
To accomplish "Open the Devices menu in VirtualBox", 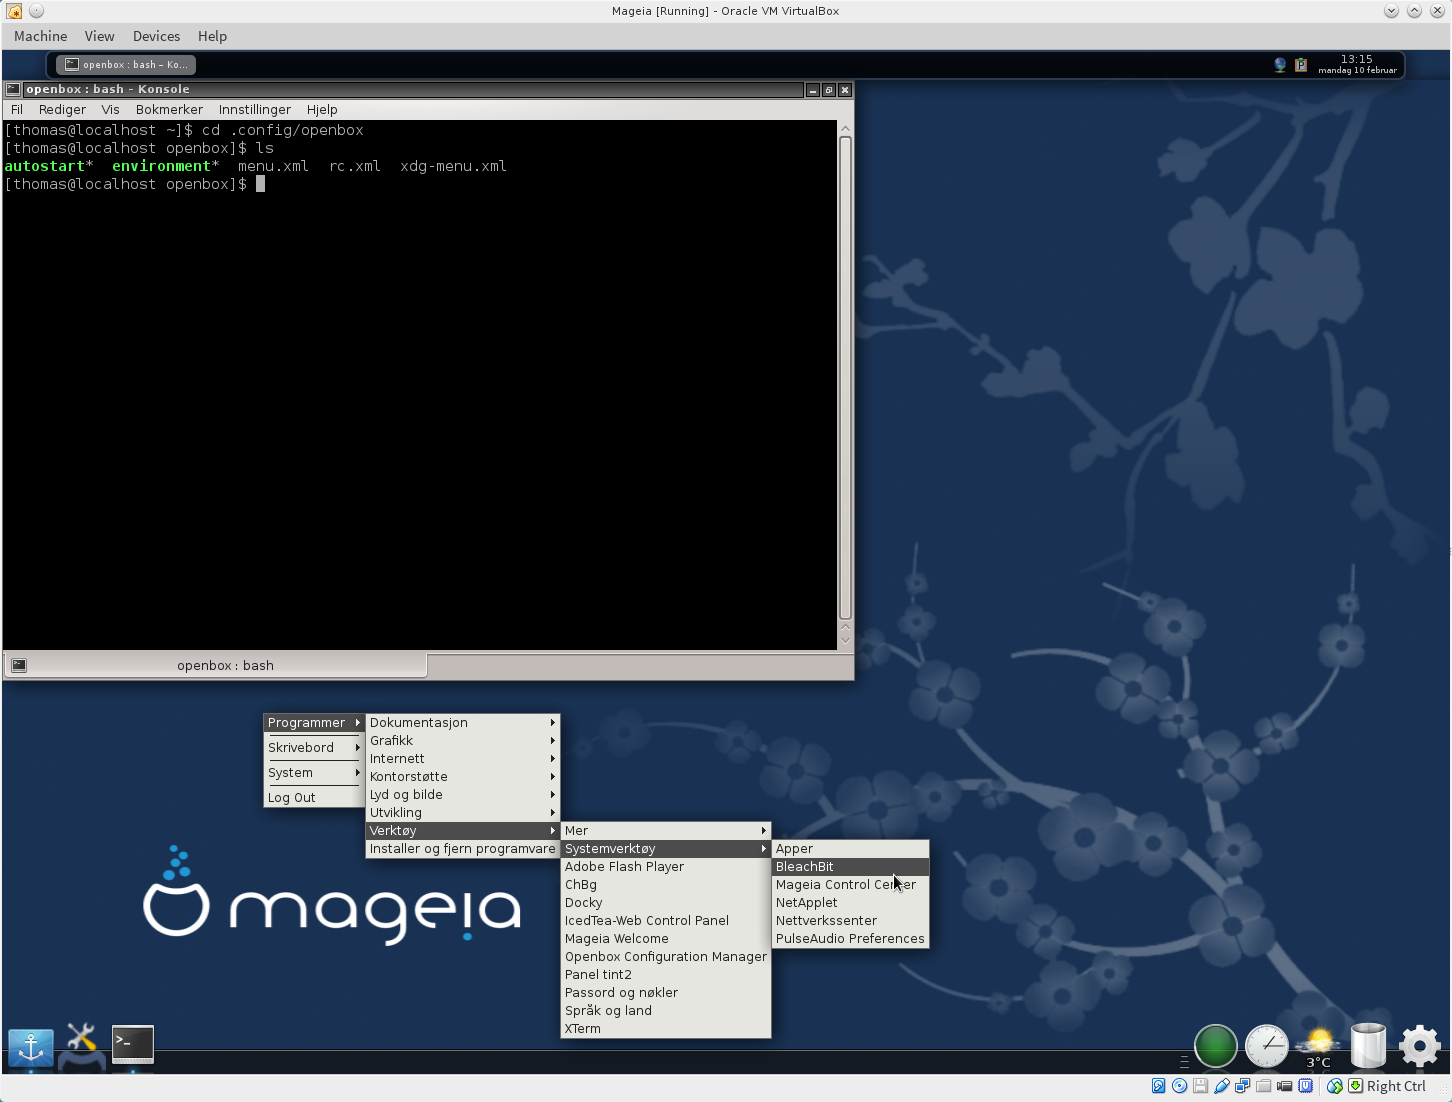I will click(157, 36).
